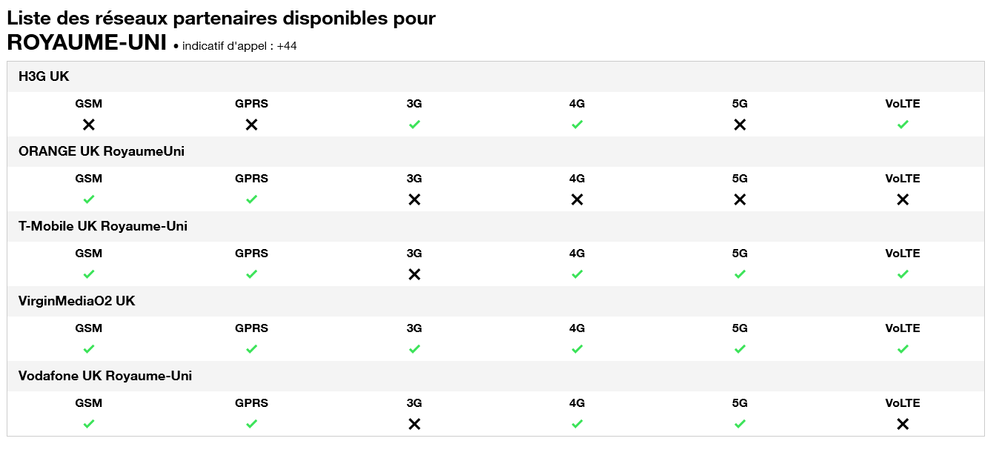Click the ORANGE UK 4G cross icon
The width and height of the screenshot is (999, 450).
point(577,200)
